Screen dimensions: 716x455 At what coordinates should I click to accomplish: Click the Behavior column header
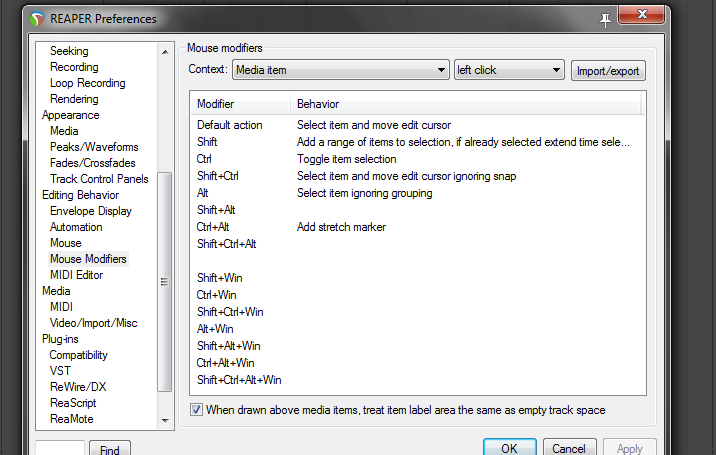tap(466, 104)
